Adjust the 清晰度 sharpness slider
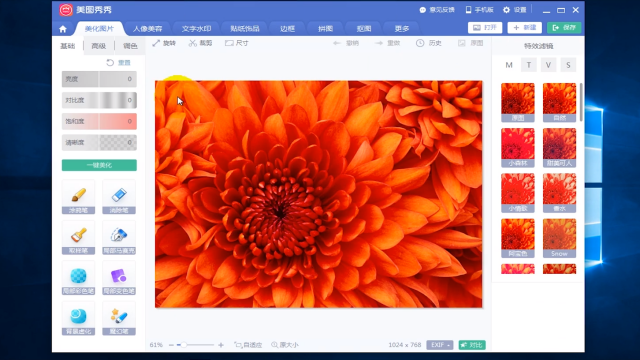The image size is (640, 360). (x=99, y=143)
